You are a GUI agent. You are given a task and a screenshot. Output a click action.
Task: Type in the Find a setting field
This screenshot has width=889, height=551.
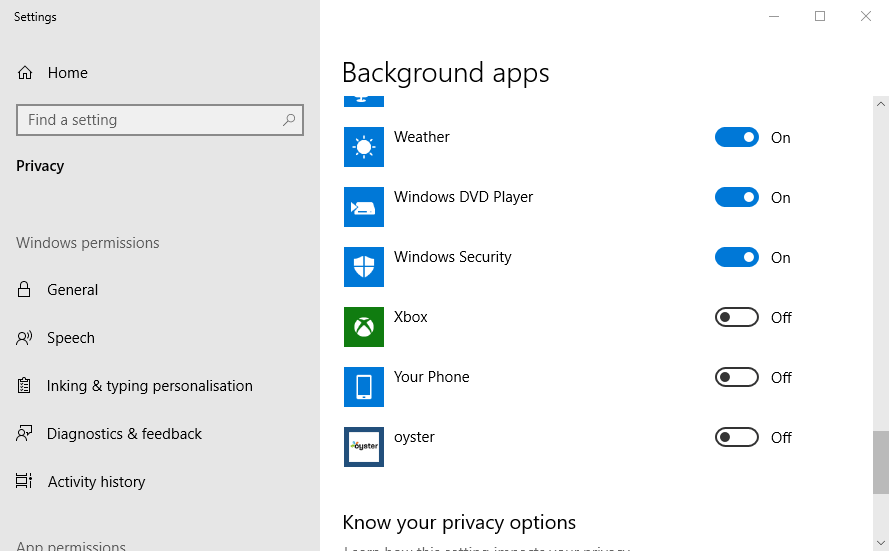point(150,120)
